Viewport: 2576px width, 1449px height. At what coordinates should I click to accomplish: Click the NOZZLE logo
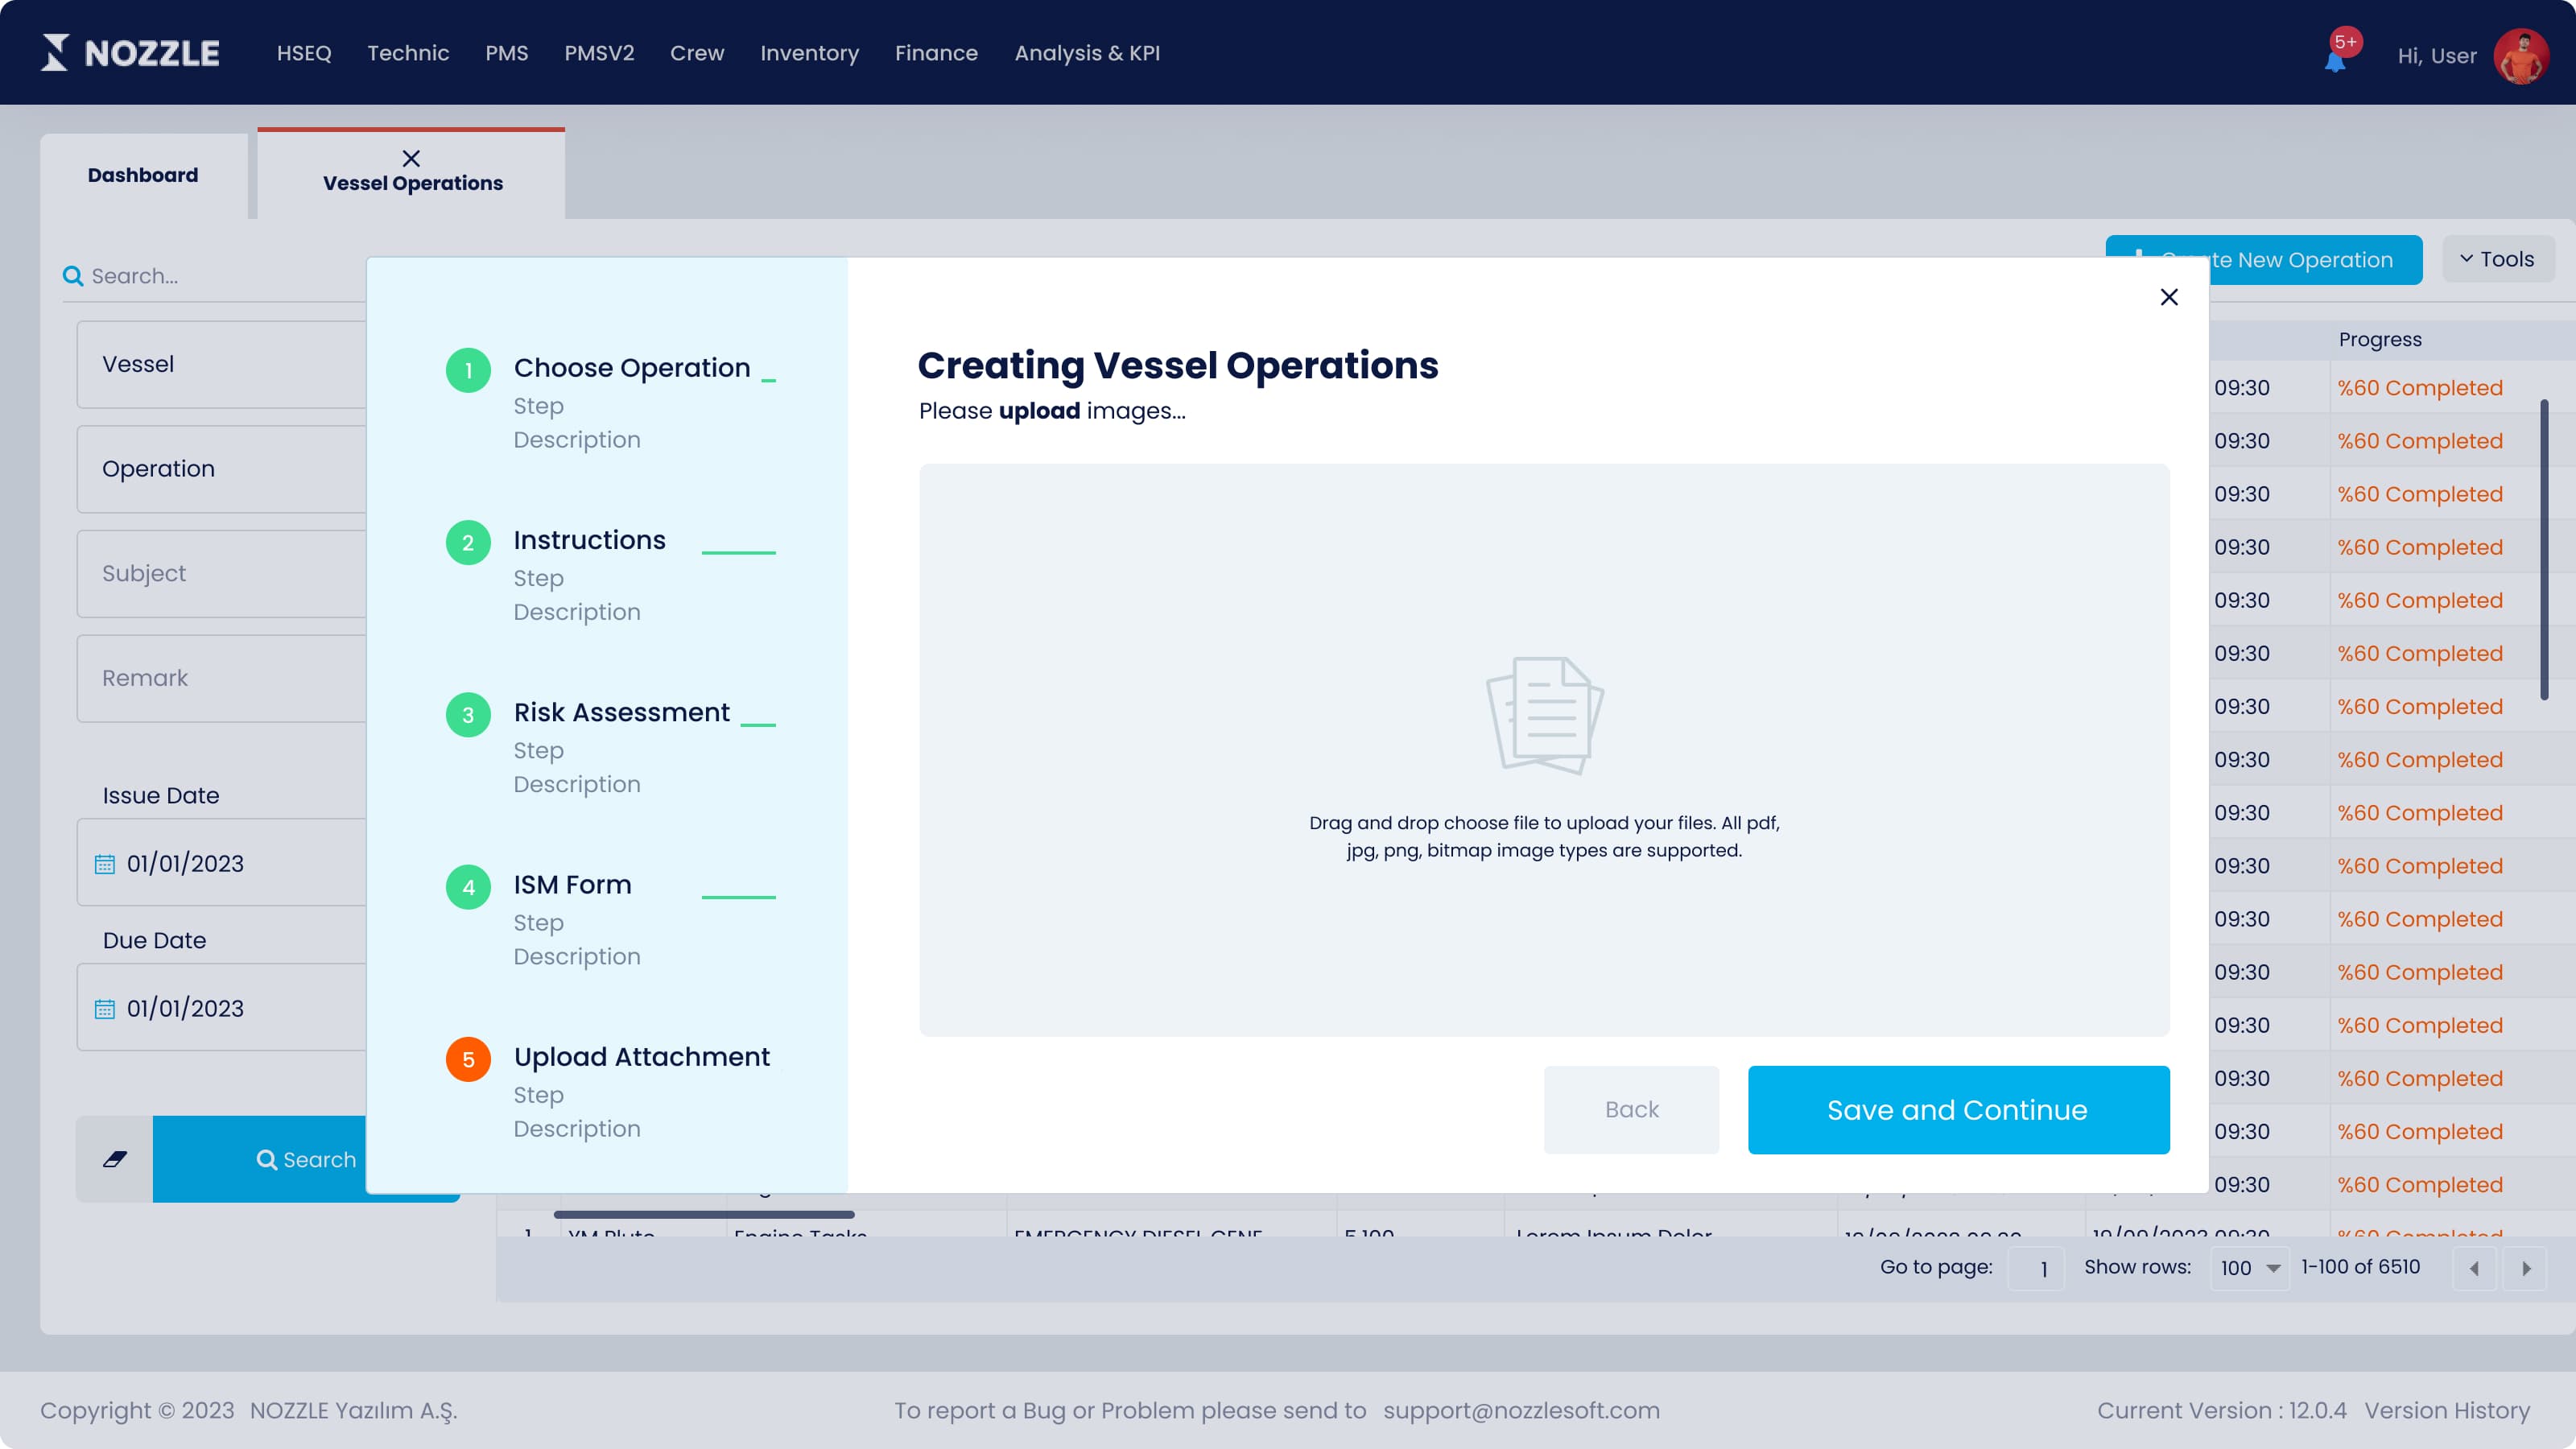click(x=130, y=53)
